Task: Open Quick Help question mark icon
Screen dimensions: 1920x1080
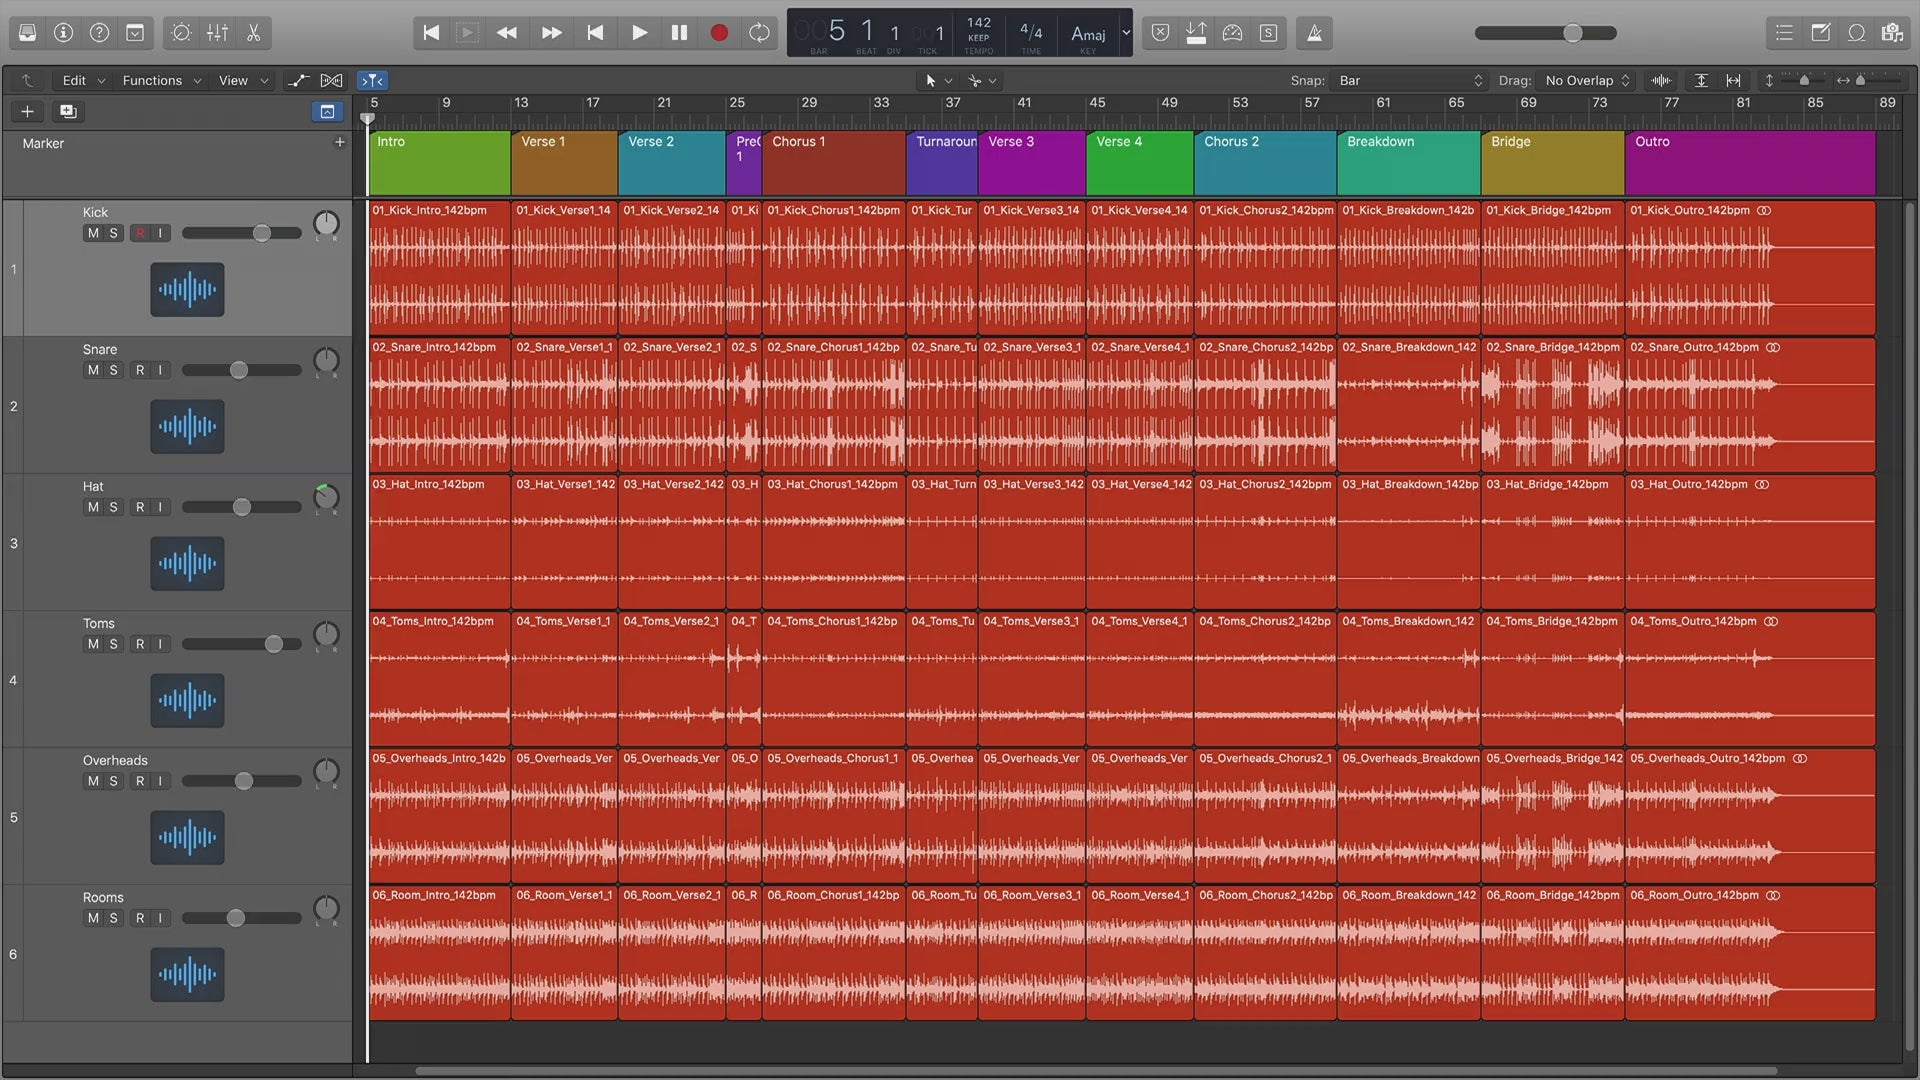Action: 99,33
